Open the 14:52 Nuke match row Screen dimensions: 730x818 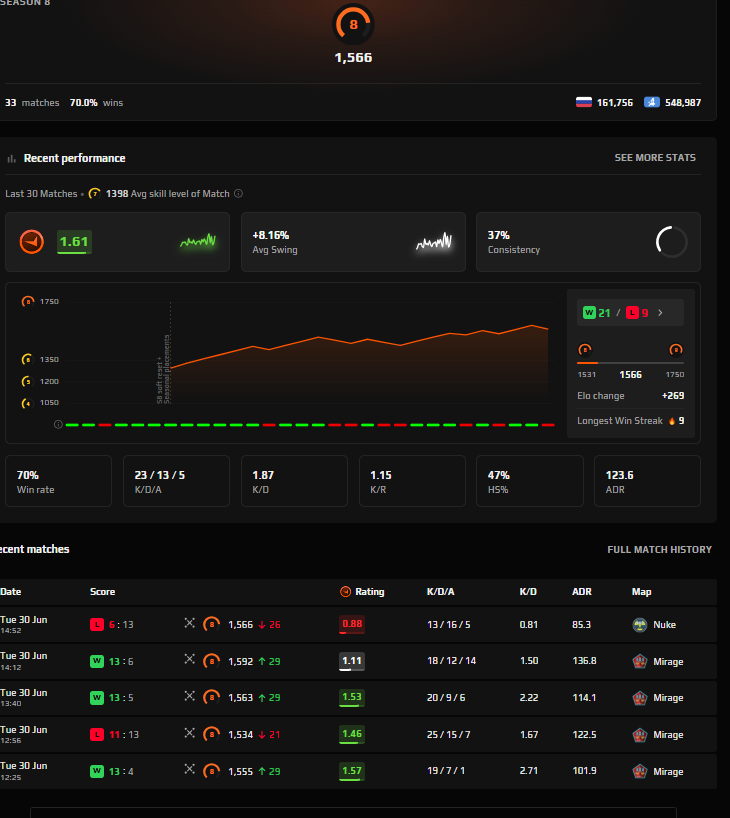(358, 624)
